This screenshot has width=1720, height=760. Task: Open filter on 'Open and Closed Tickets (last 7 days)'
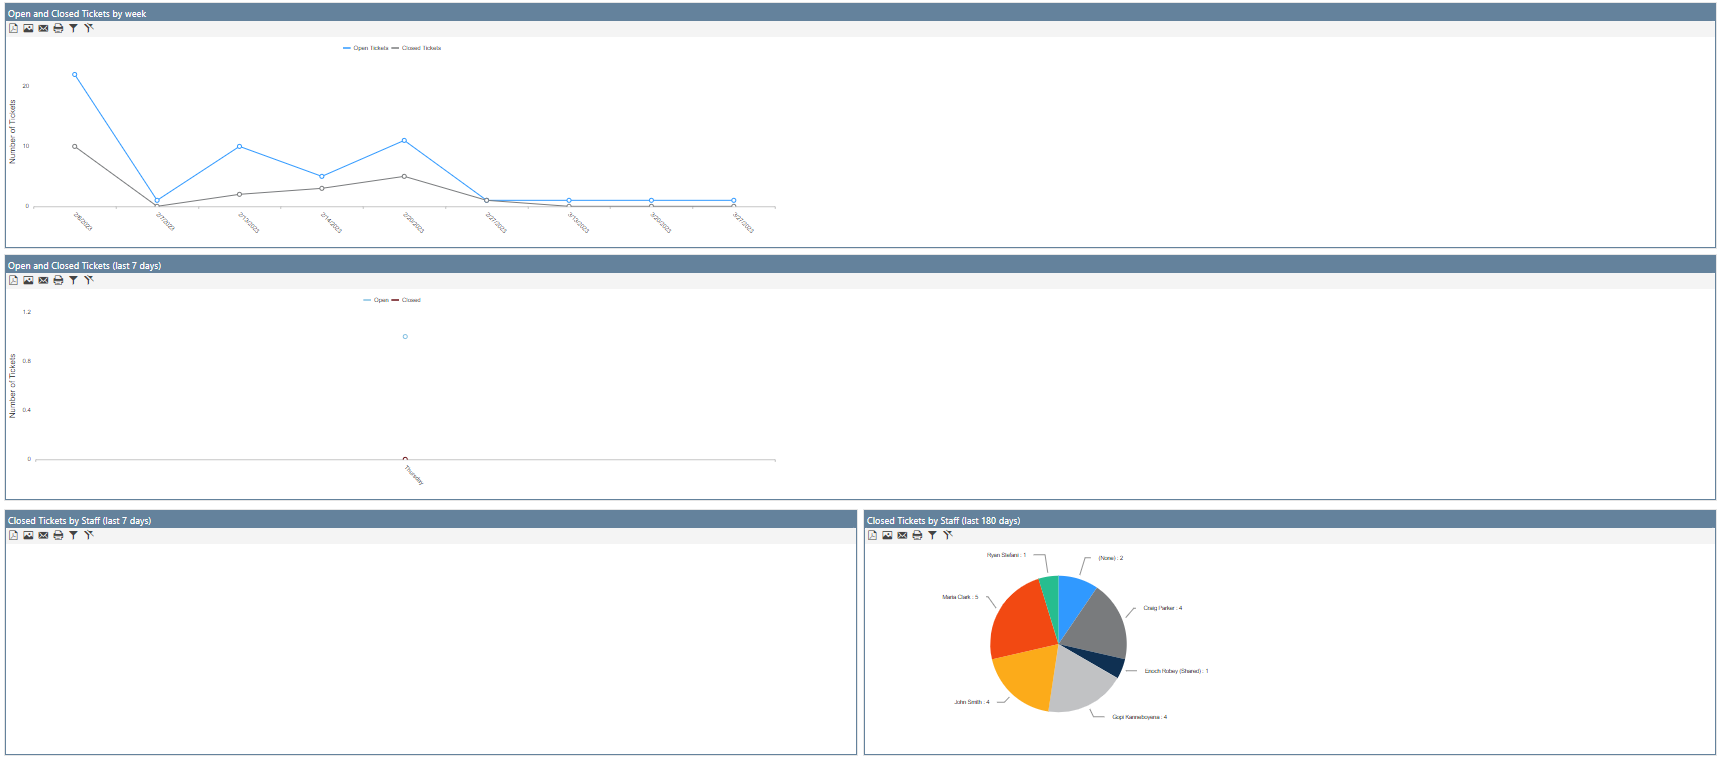[x=73, y=280]
